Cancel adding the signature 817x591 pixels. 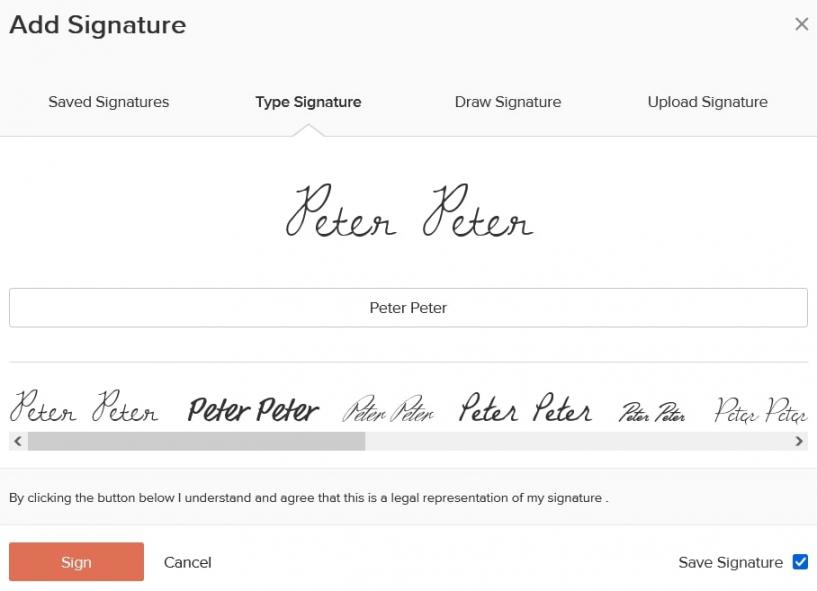coord(188,562)
